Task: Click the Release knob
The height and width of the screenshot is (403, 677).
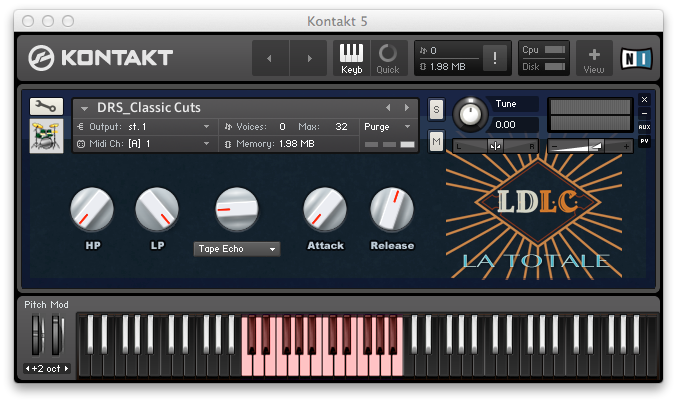Action: click(x=392, y=209)
